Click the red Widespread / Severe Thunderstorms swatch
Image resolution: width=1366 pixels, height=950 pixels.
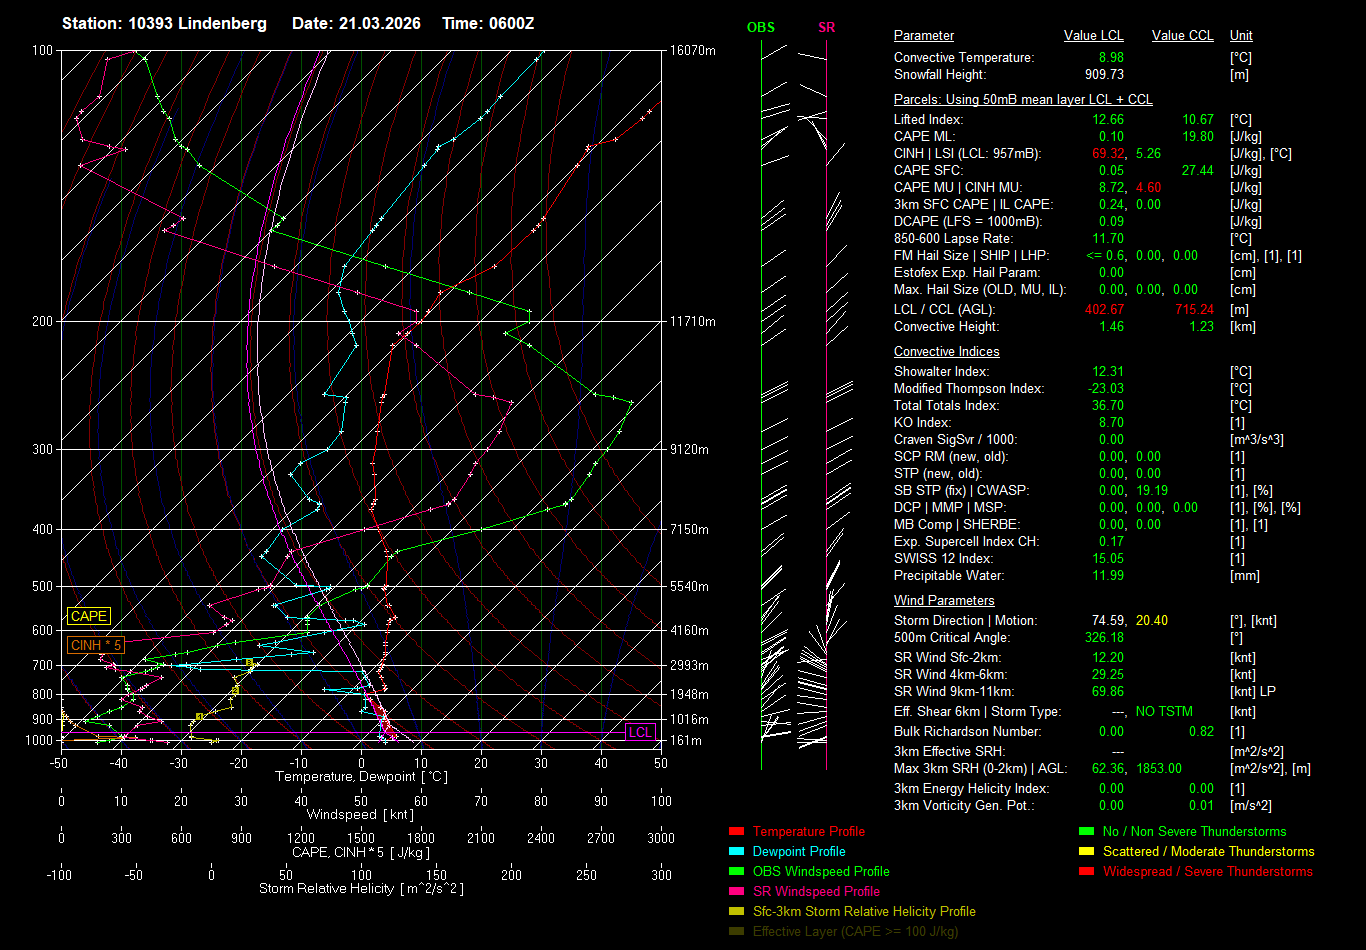point(1086,872)
